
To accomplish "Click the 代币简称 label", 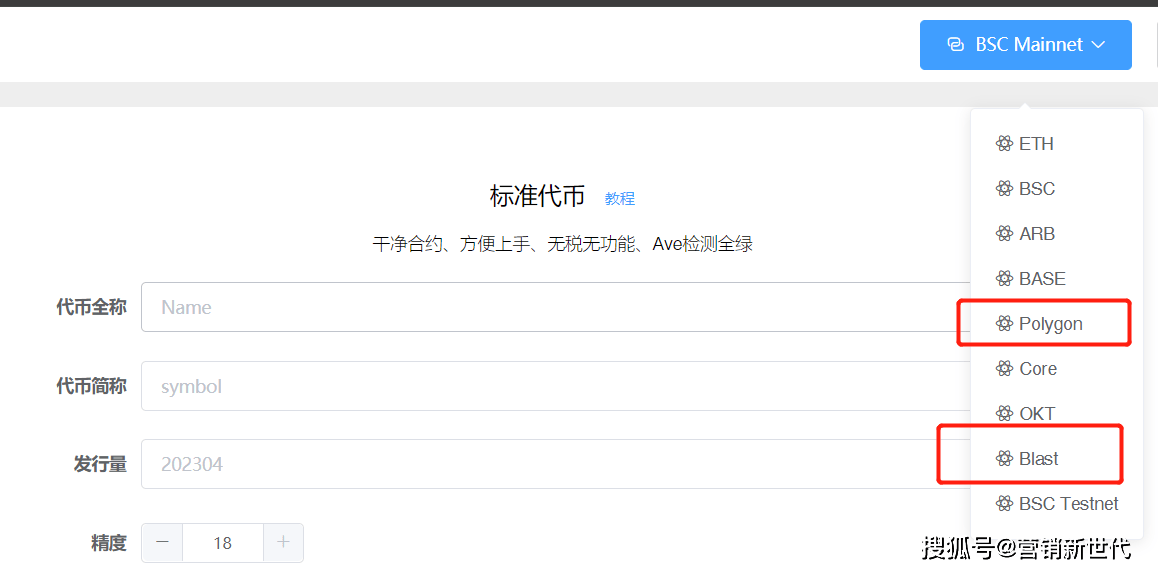I will click(91, 386).
